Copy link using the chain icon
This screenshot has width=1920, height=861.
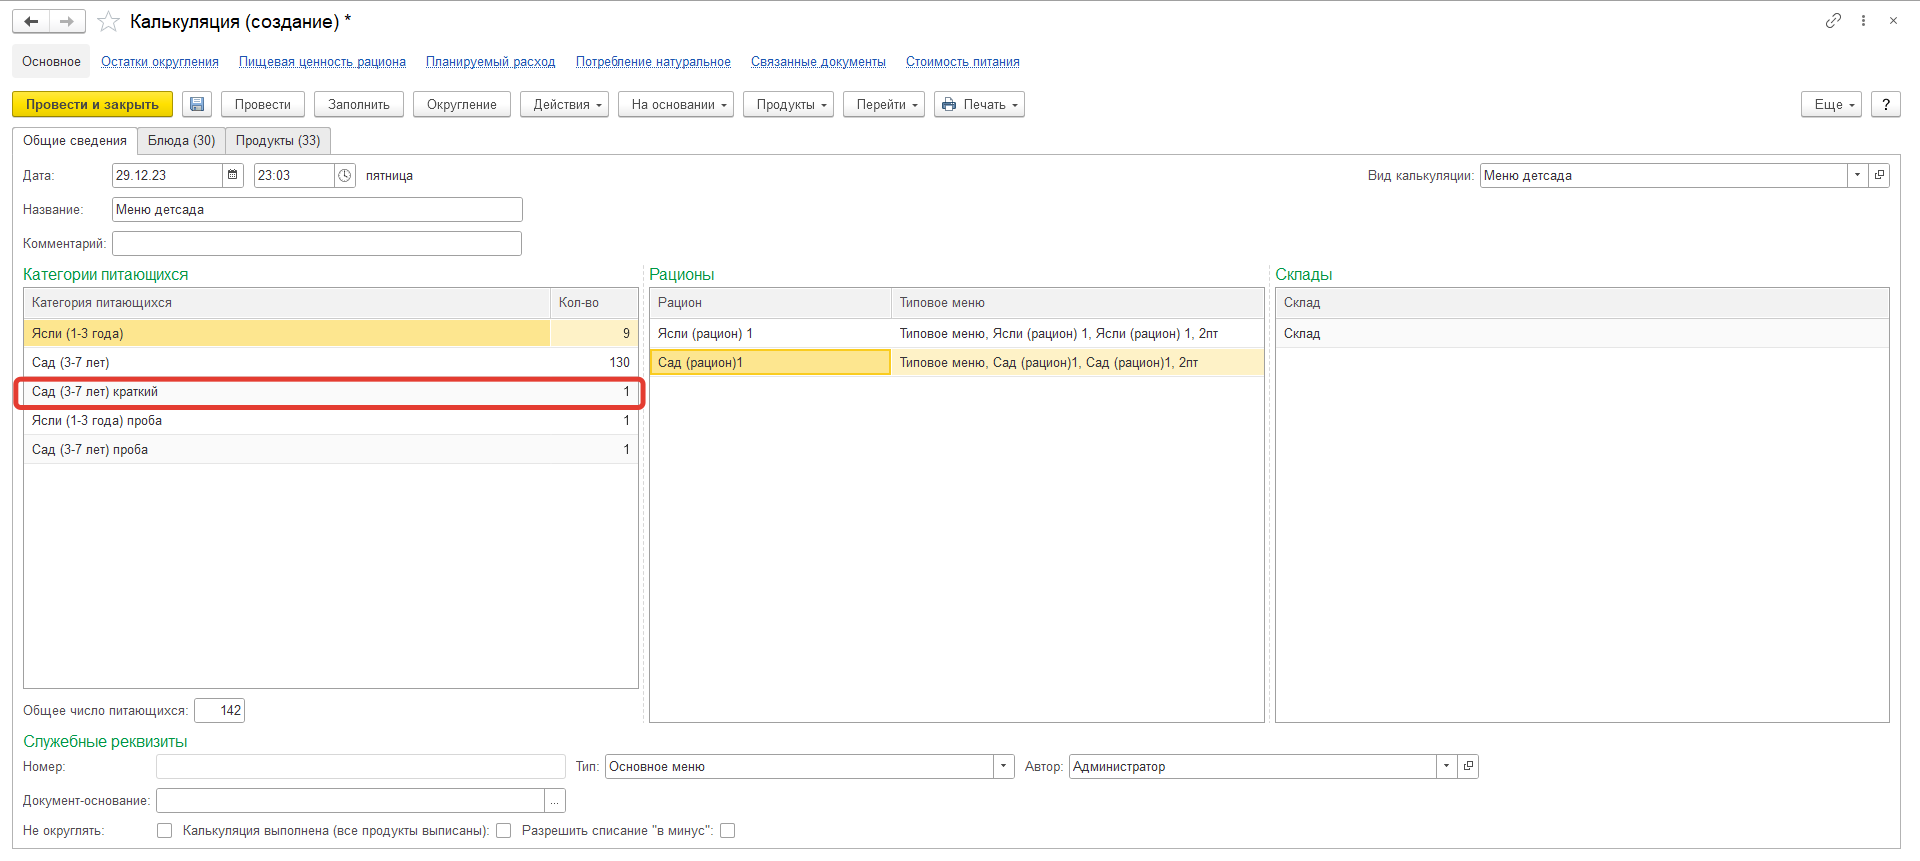(x=1832, y=21)
